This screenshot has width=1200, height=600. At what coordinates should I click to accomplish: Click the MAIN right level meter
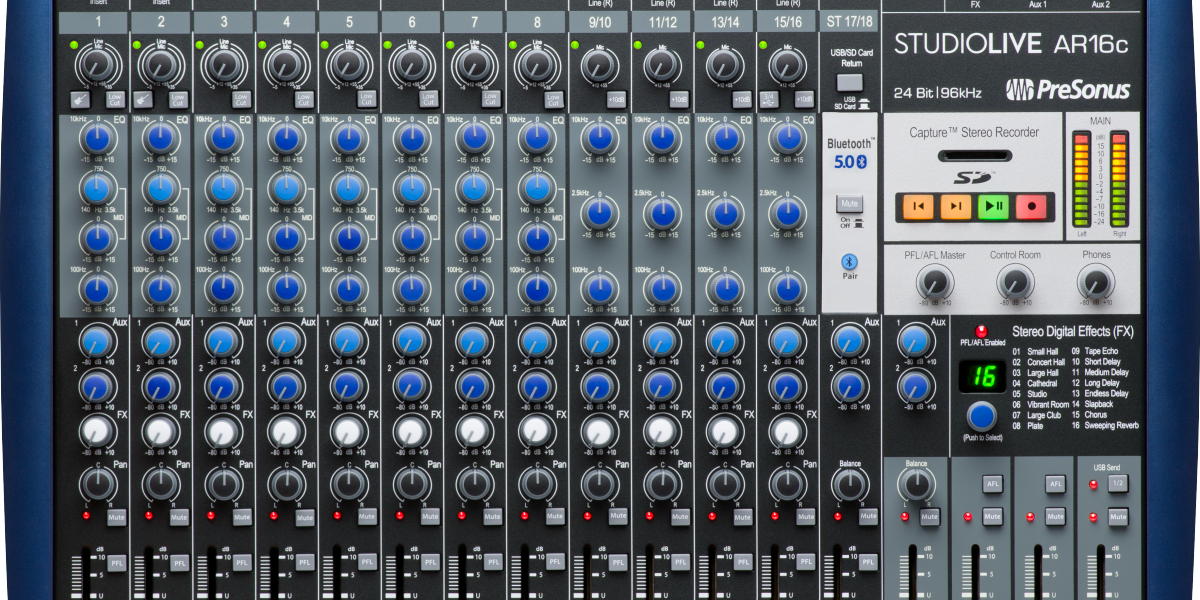pos(1118,178)
